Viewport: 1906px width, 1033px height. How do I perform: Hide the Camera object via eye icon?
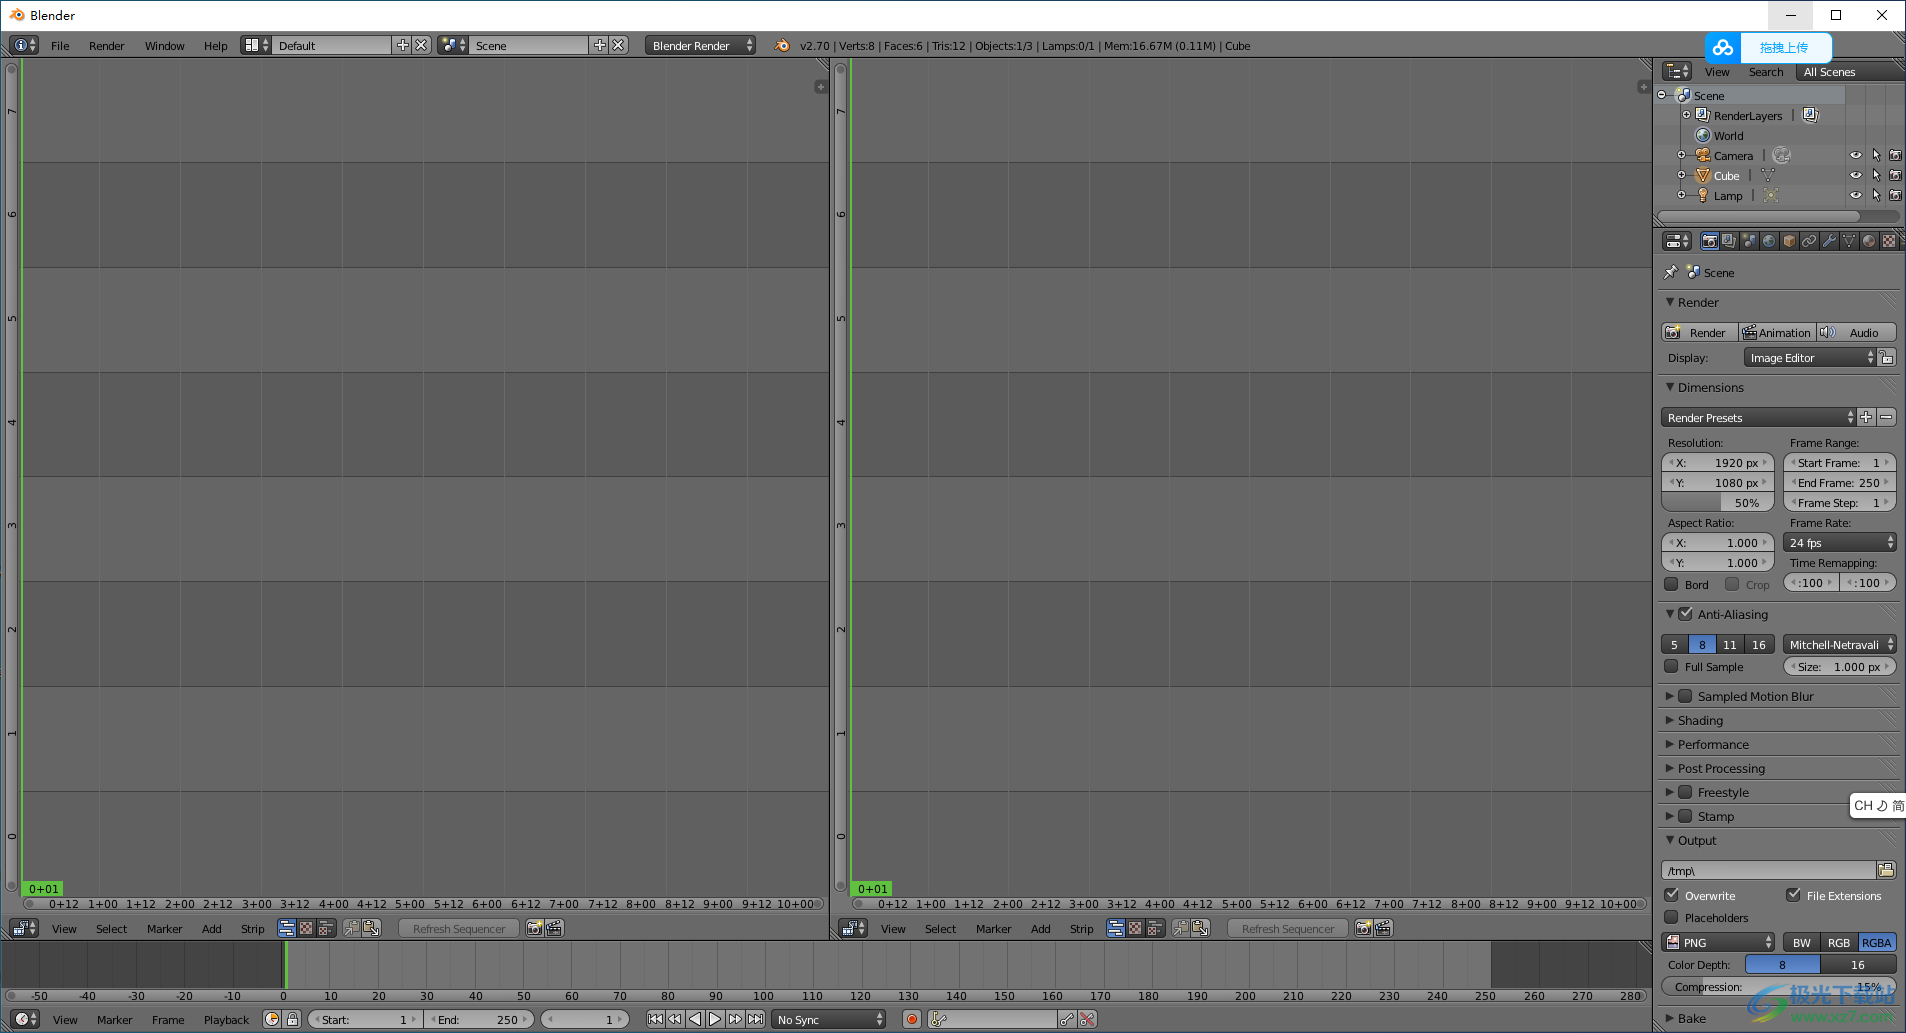coord(1856,156)
